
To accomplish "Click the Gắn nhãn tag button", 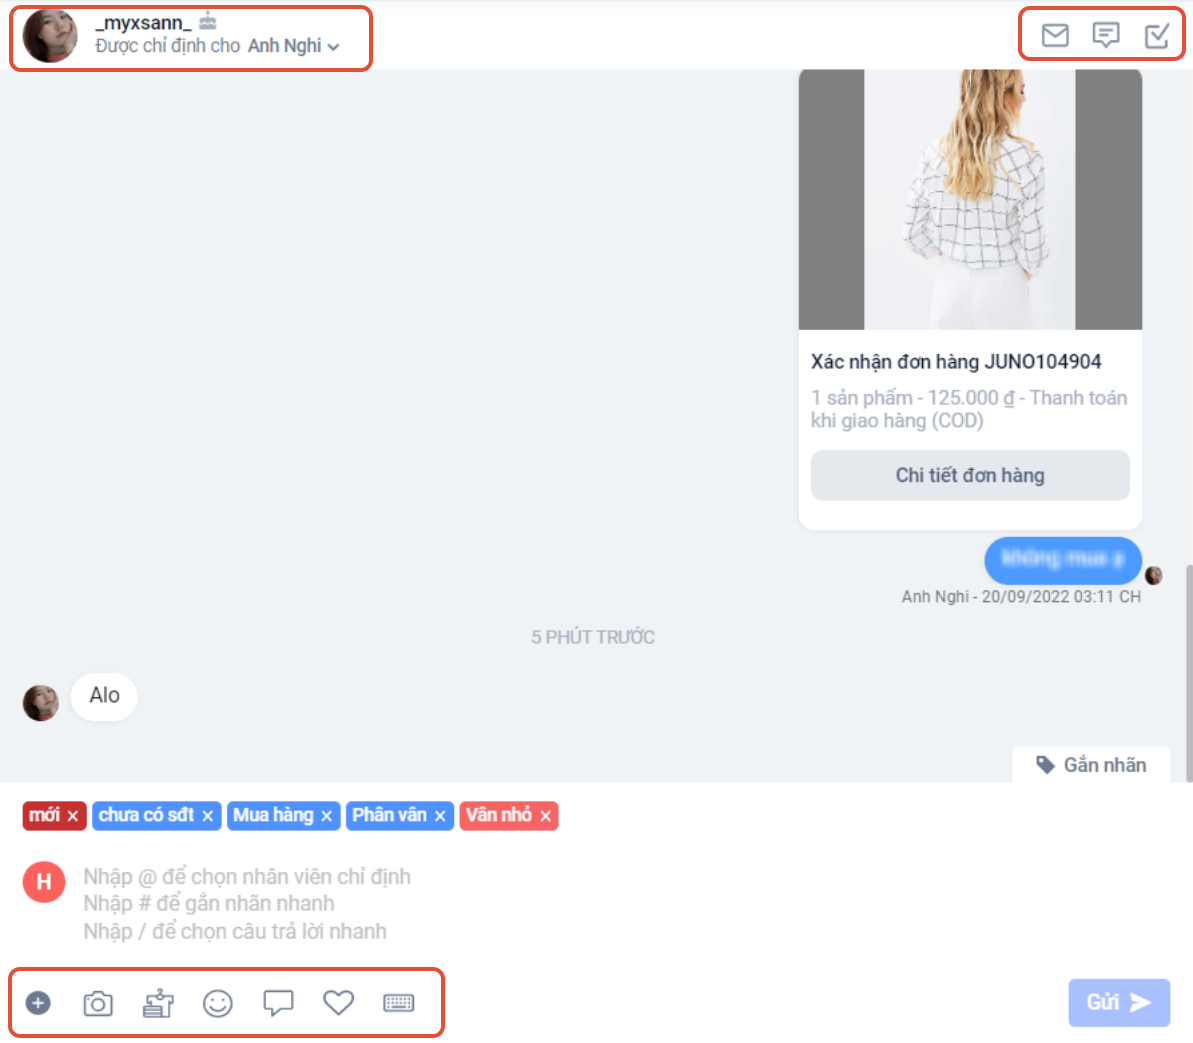I will coord(1091,765).
